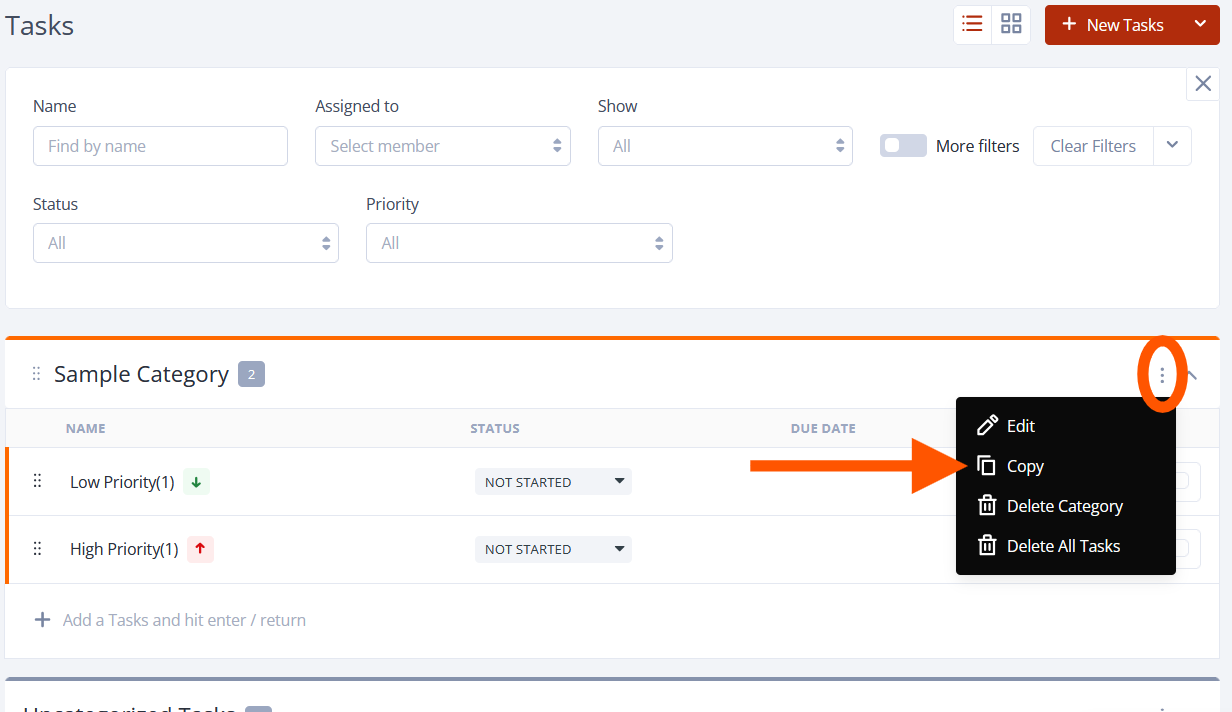Sort by DUE DATE column header
Screen dimensions: 1232x712
823,428
